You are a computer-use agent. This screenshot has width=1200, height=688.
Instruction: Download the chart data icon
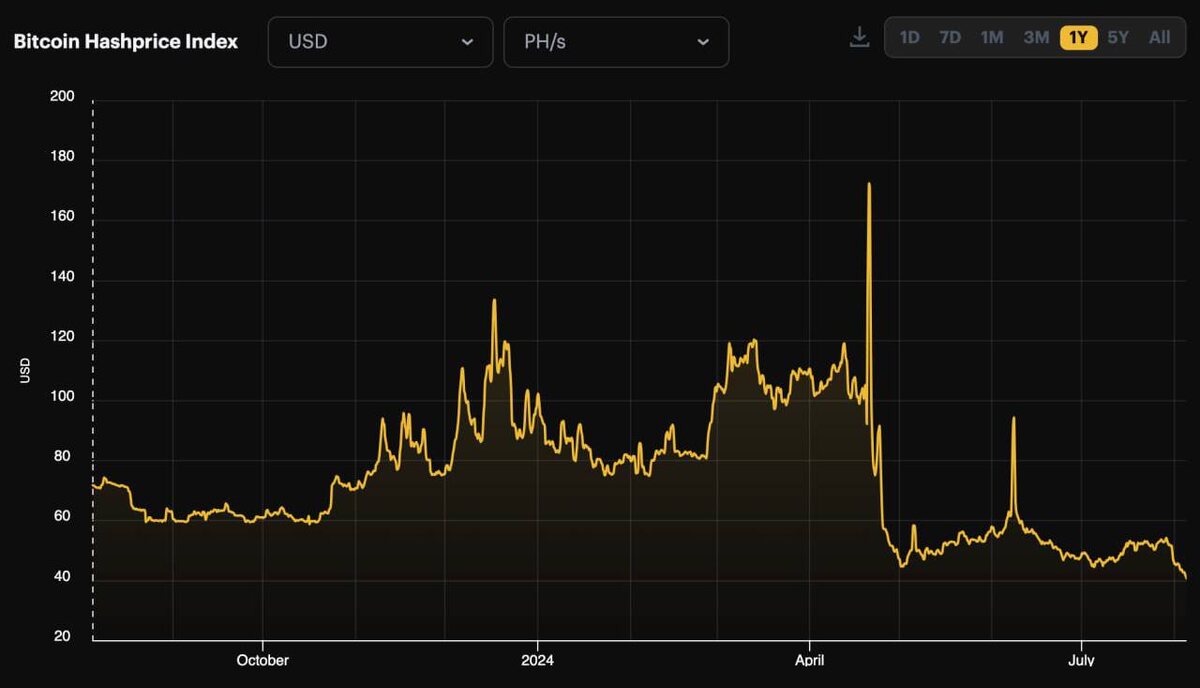(x=859, y=37)
